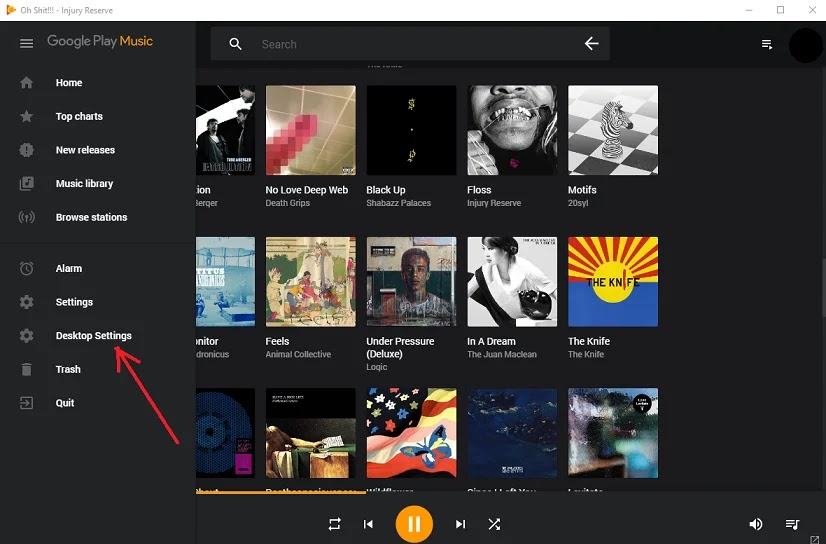Click the New releases badge icon
The height and width of the screenshot is (544, 826).
[26, 150]
